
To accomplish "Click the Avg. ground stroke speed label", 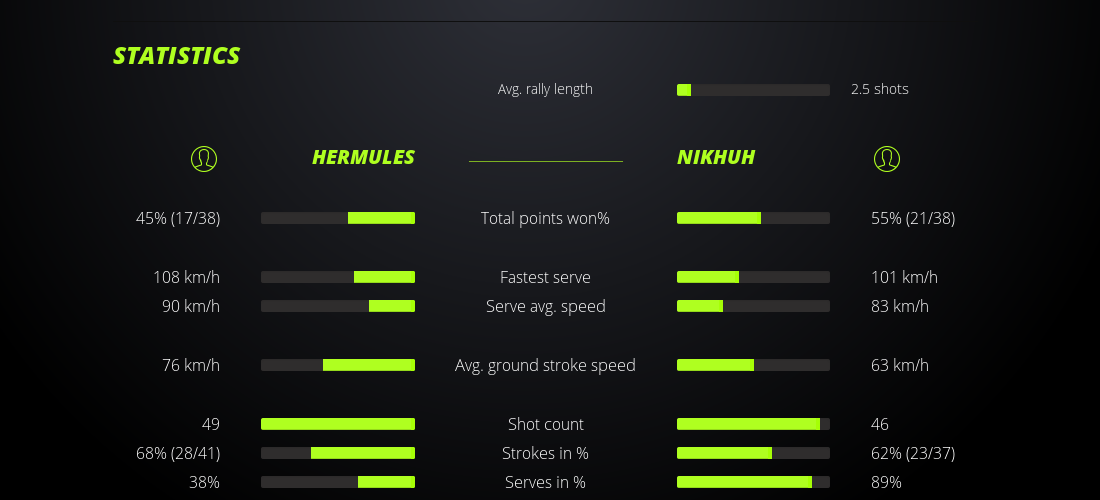I will click(x=545, y=365).
